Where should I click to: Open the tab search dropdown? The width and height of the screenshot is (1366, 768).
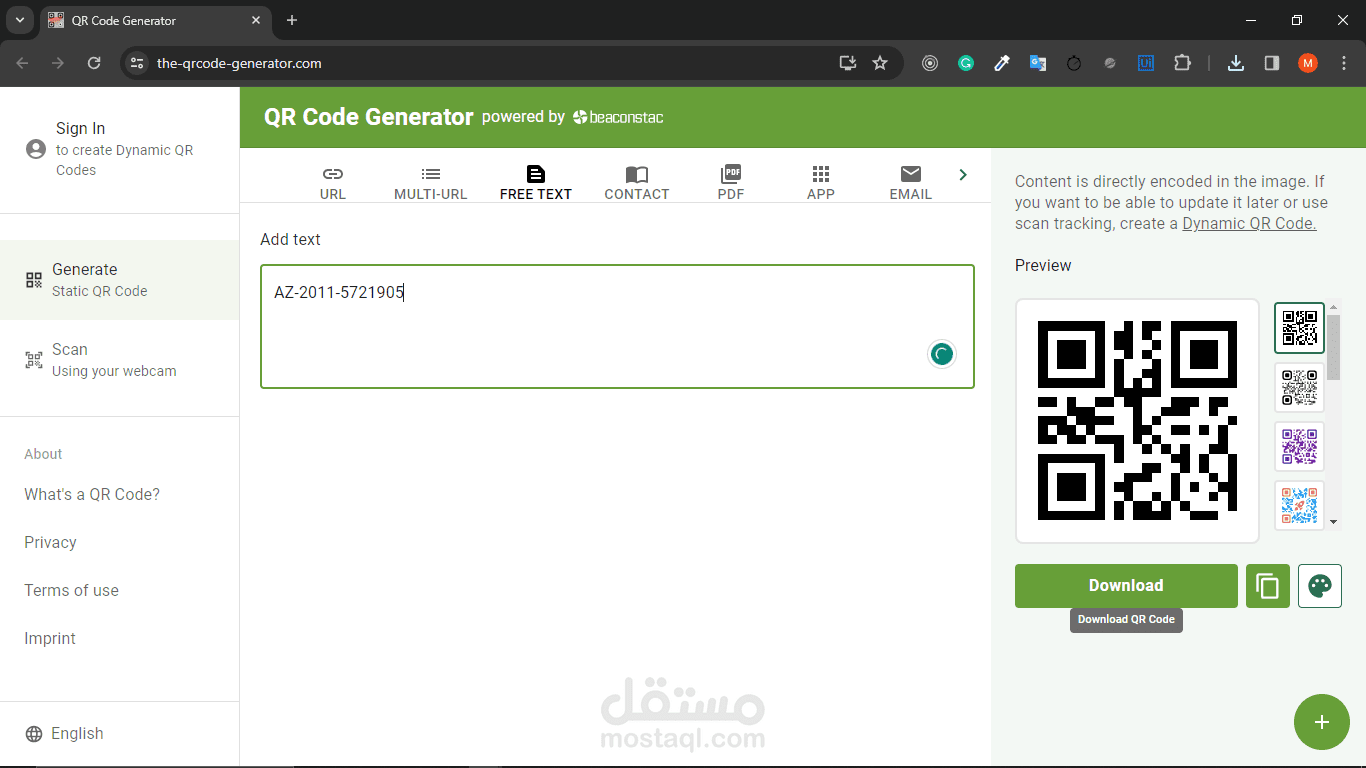coord(19,20)
